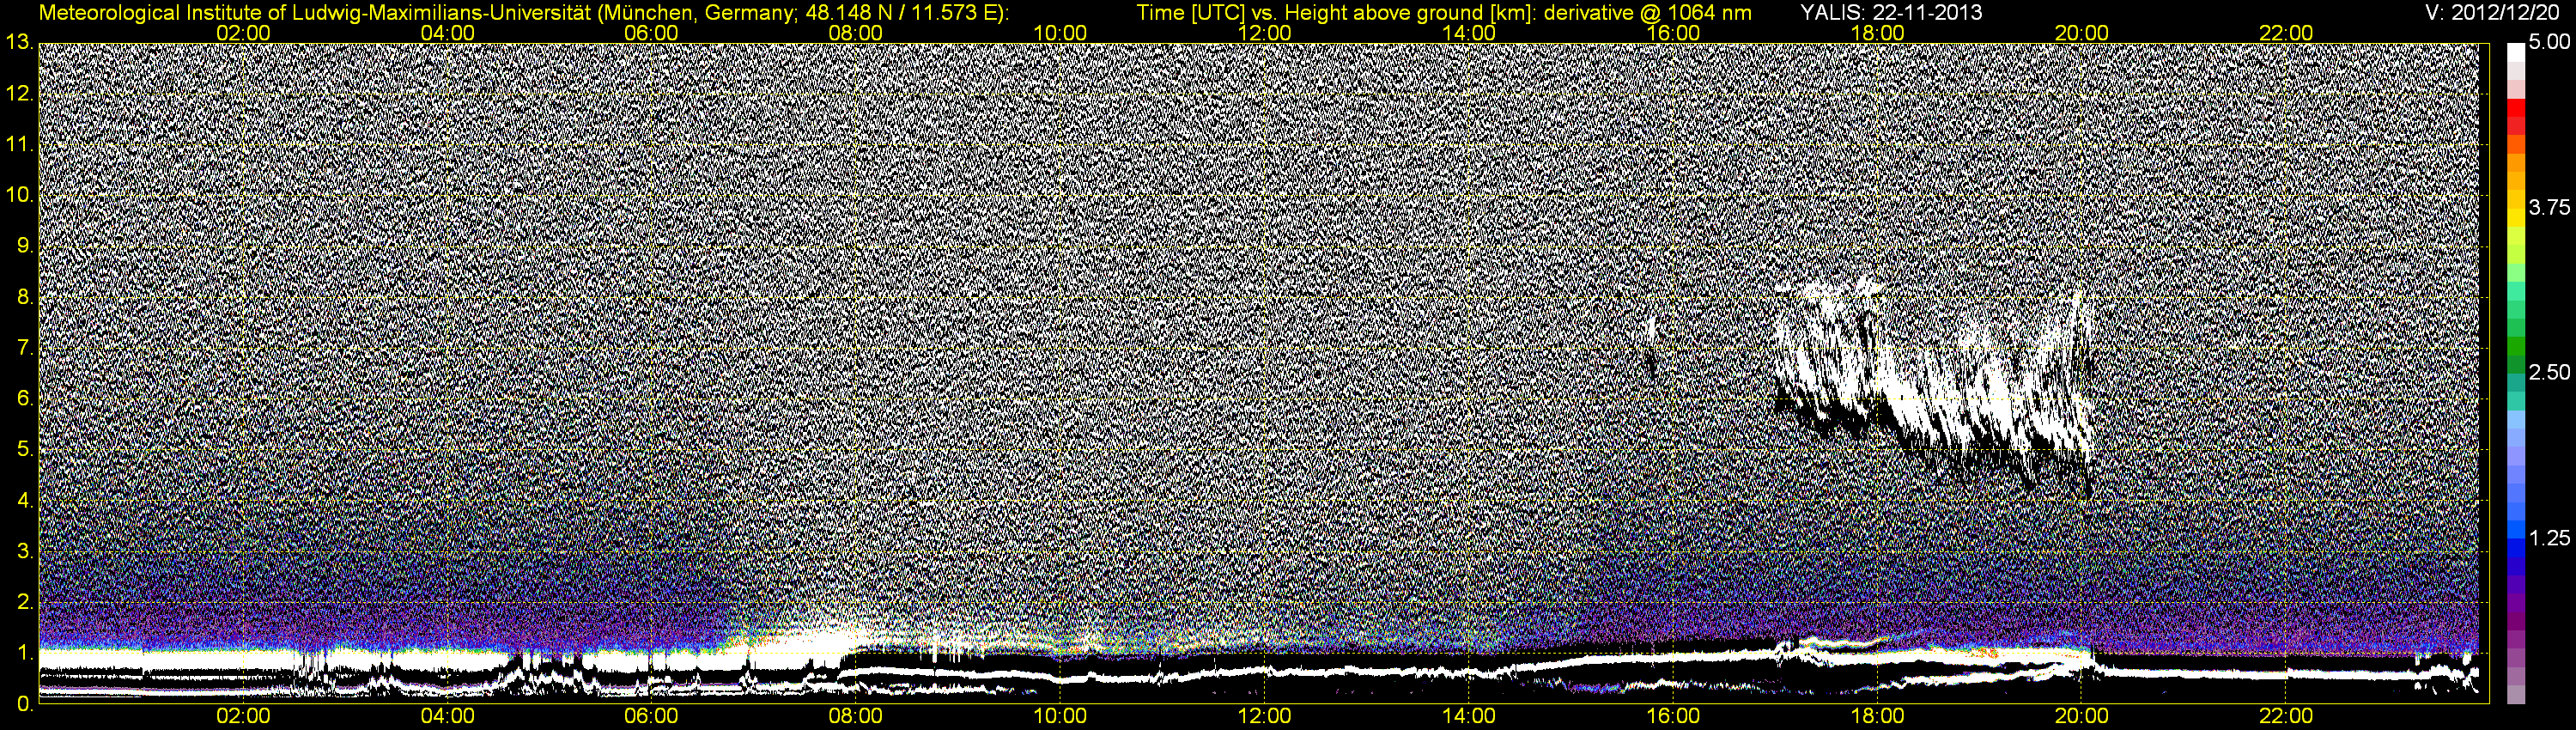
Task: Click the height axis label 12
Action: pyautogui.click(x=18, y=94)
